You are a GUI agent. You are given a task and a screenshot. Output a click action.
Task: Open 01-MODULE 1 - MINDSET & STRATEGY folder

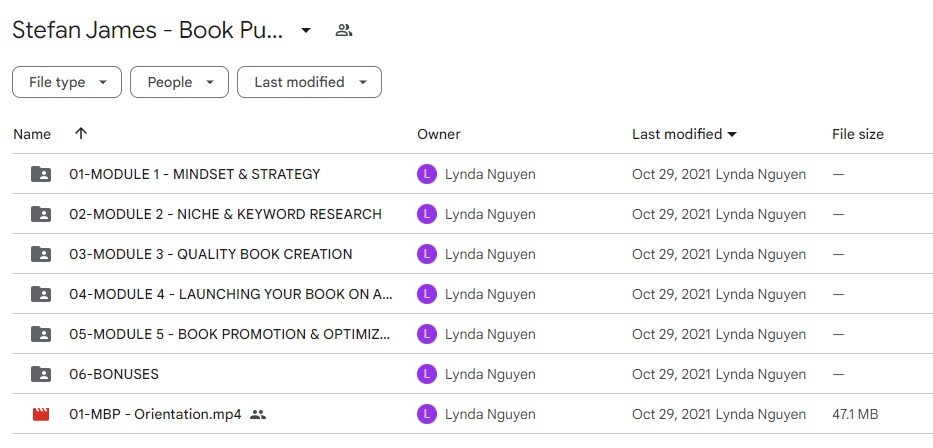(x=195, y=174)
